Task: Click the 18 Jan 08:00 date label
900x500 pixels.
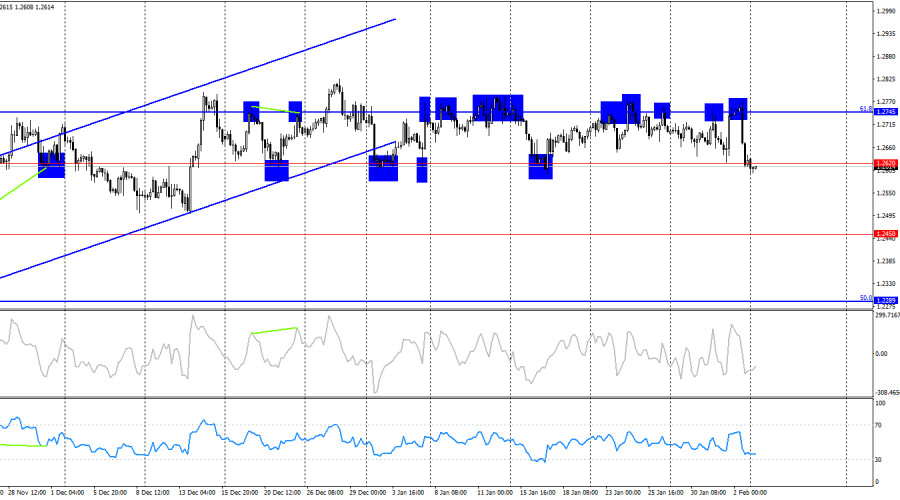Action: pyautogui.click(x=581, y=493)
